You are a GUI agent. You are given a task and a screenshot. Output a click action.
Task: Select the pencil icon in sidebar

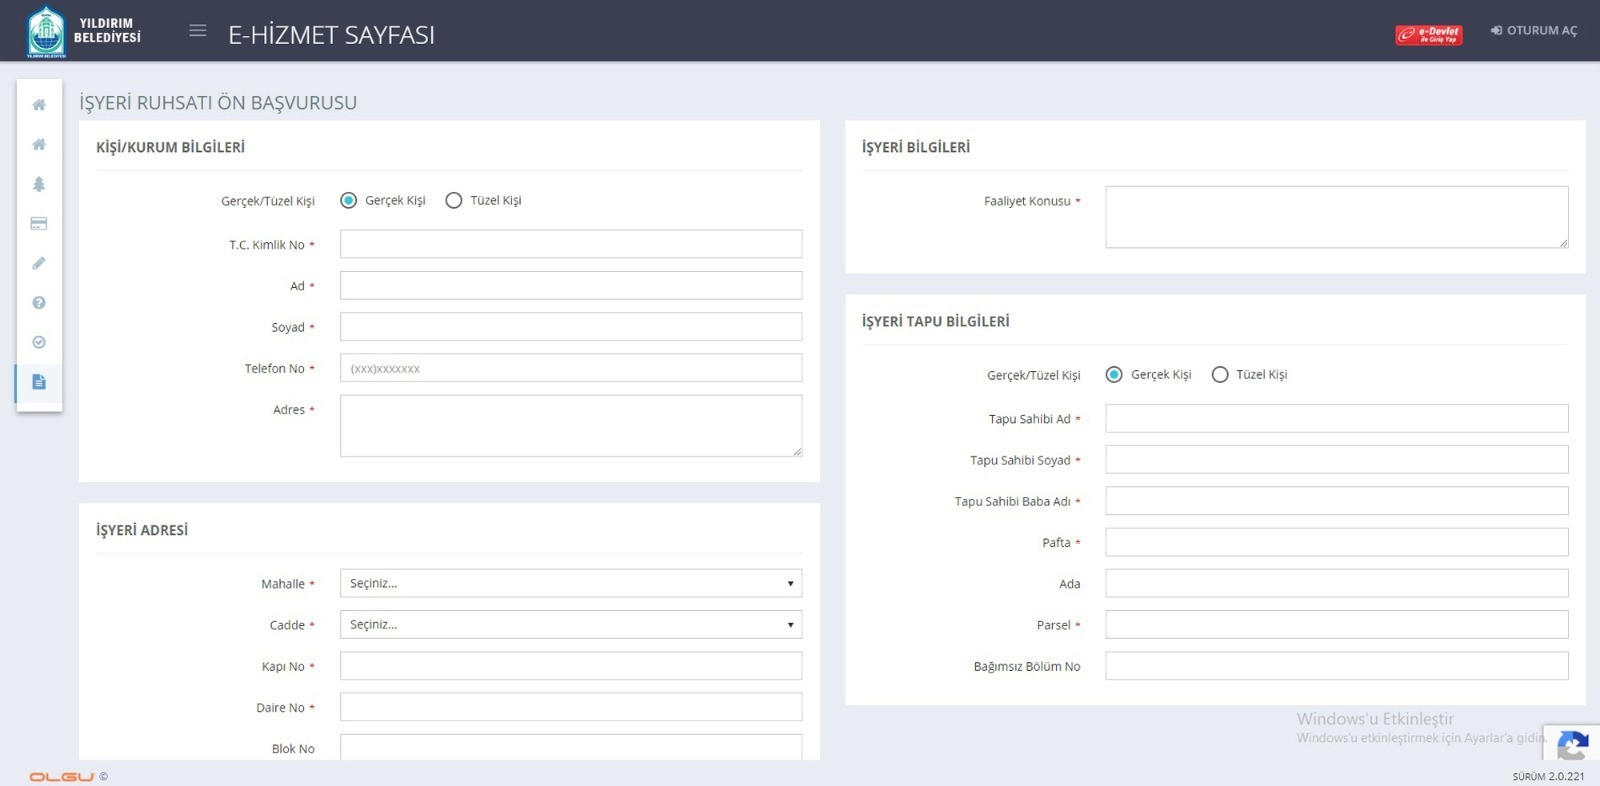pyautogui.click(x=39, y=263)
